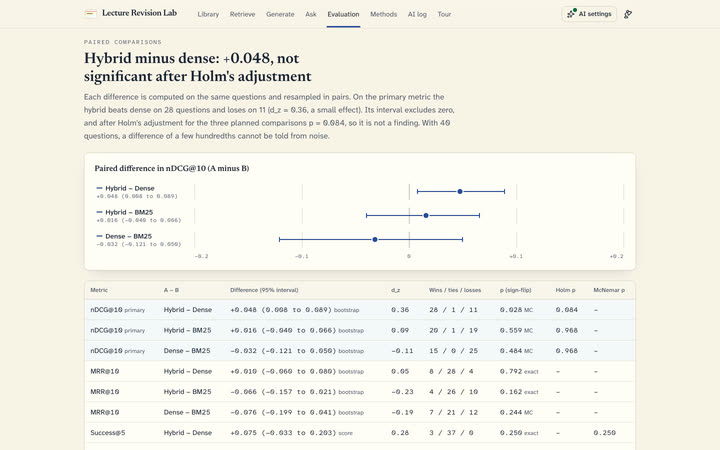Open the Generate tab
The height and width of the screenshot is (450, 720).
(x=280, y=14)
